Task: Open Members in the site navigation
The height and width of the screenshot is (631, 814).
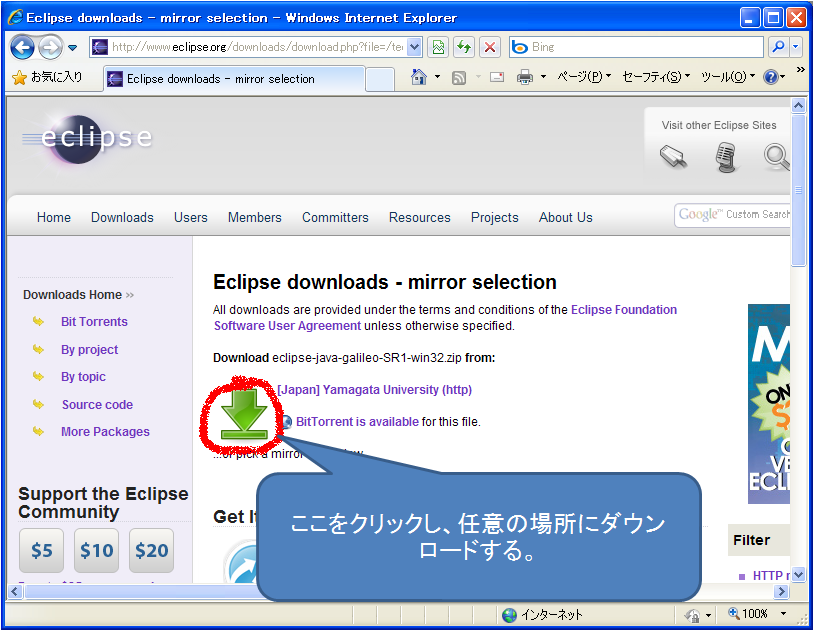Action: pyautogui.click(x=255, y=218)
